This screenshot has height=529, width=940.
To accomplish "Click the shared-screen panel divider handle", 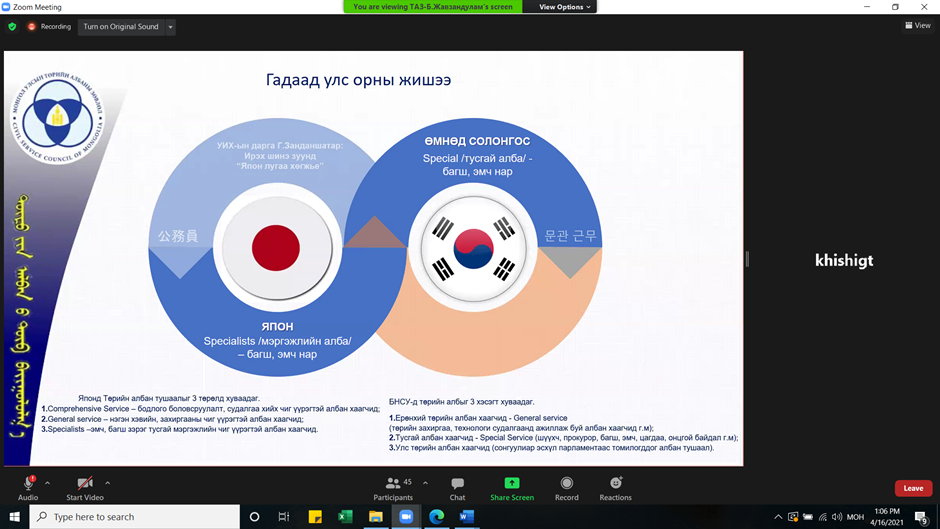I will click(747, 259).
